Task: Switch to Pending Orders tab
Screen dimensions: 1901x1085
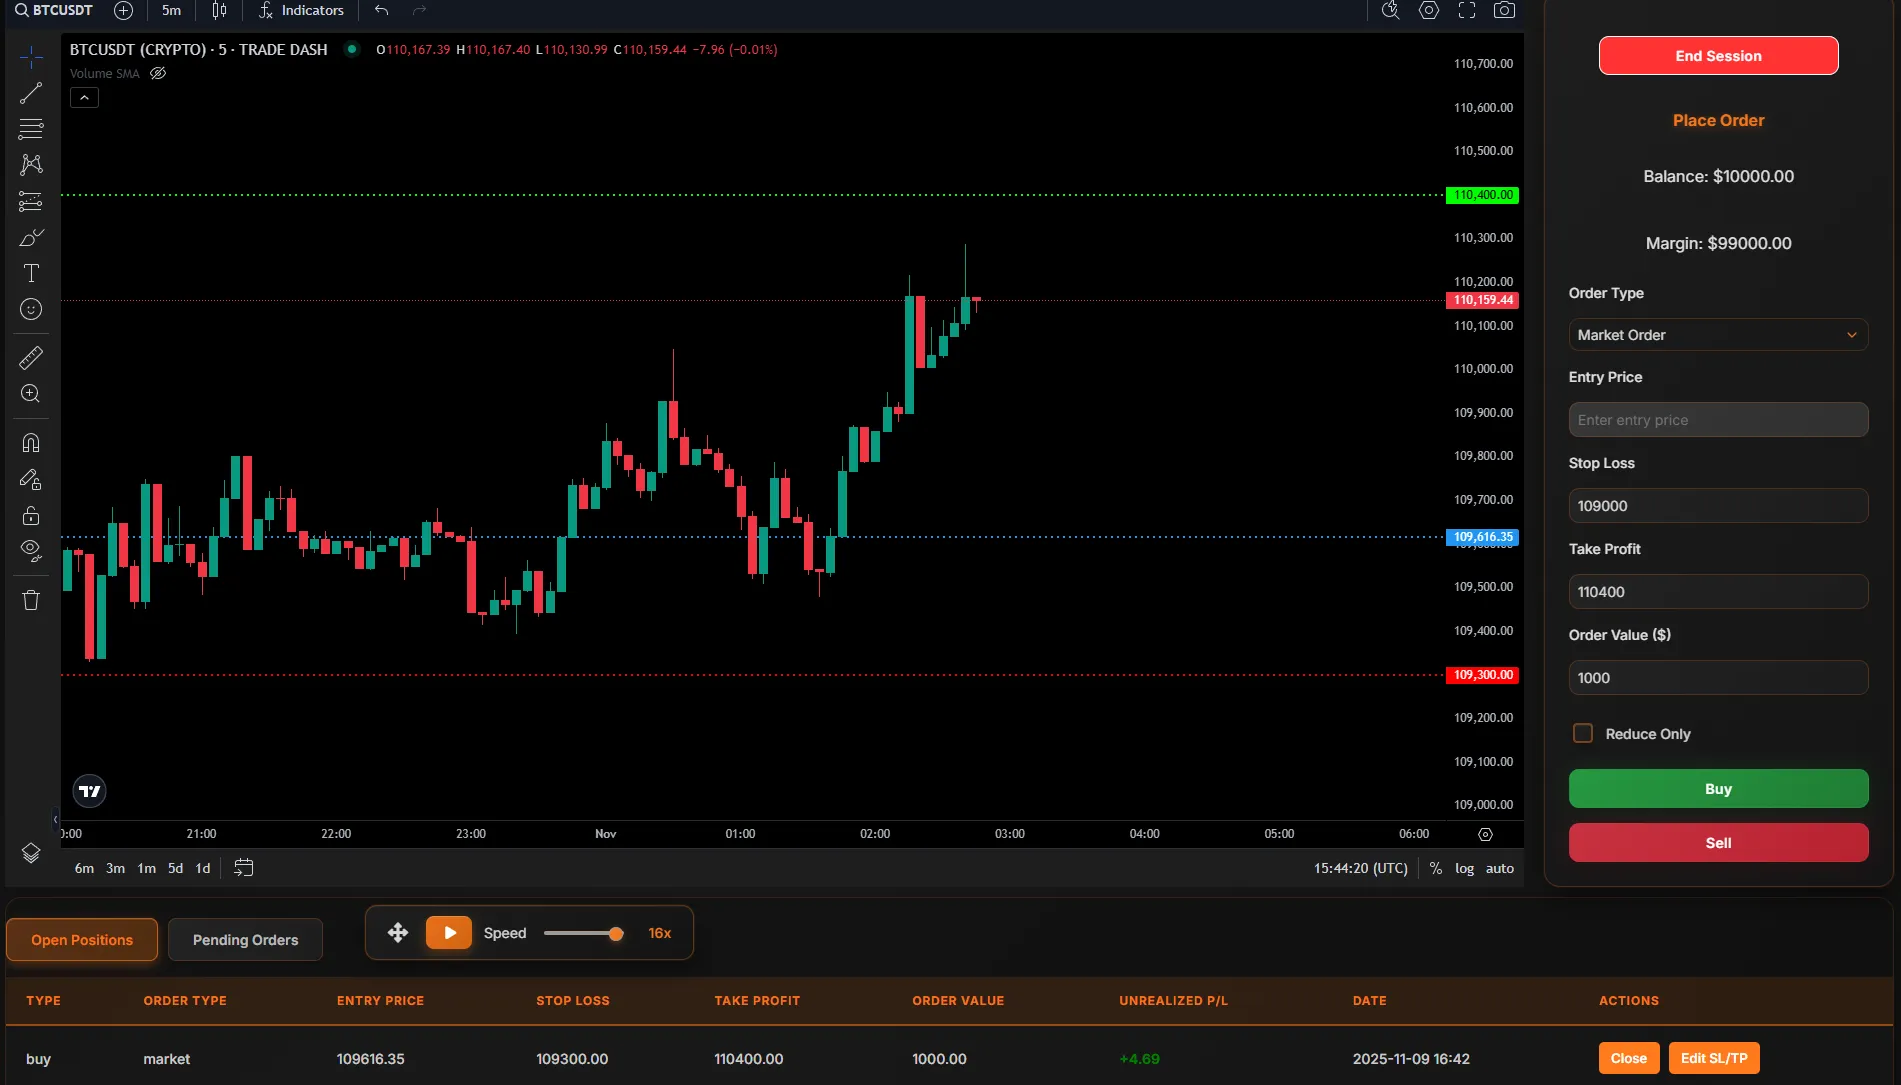Action: point(245,940)
